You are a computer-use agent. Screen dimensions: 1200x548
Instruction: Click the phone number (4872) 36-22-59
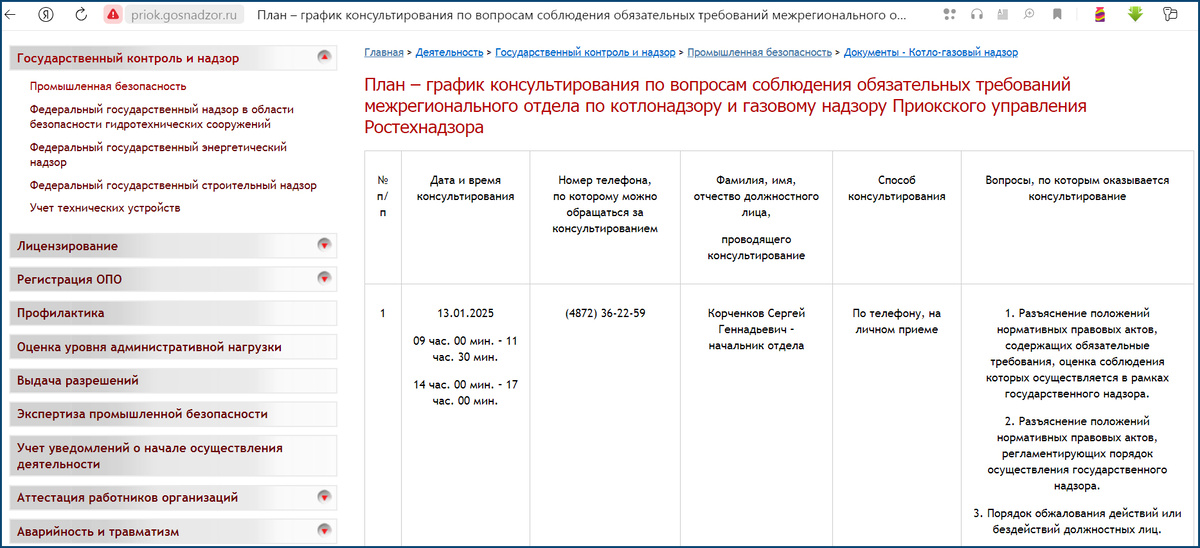(605, 313)
